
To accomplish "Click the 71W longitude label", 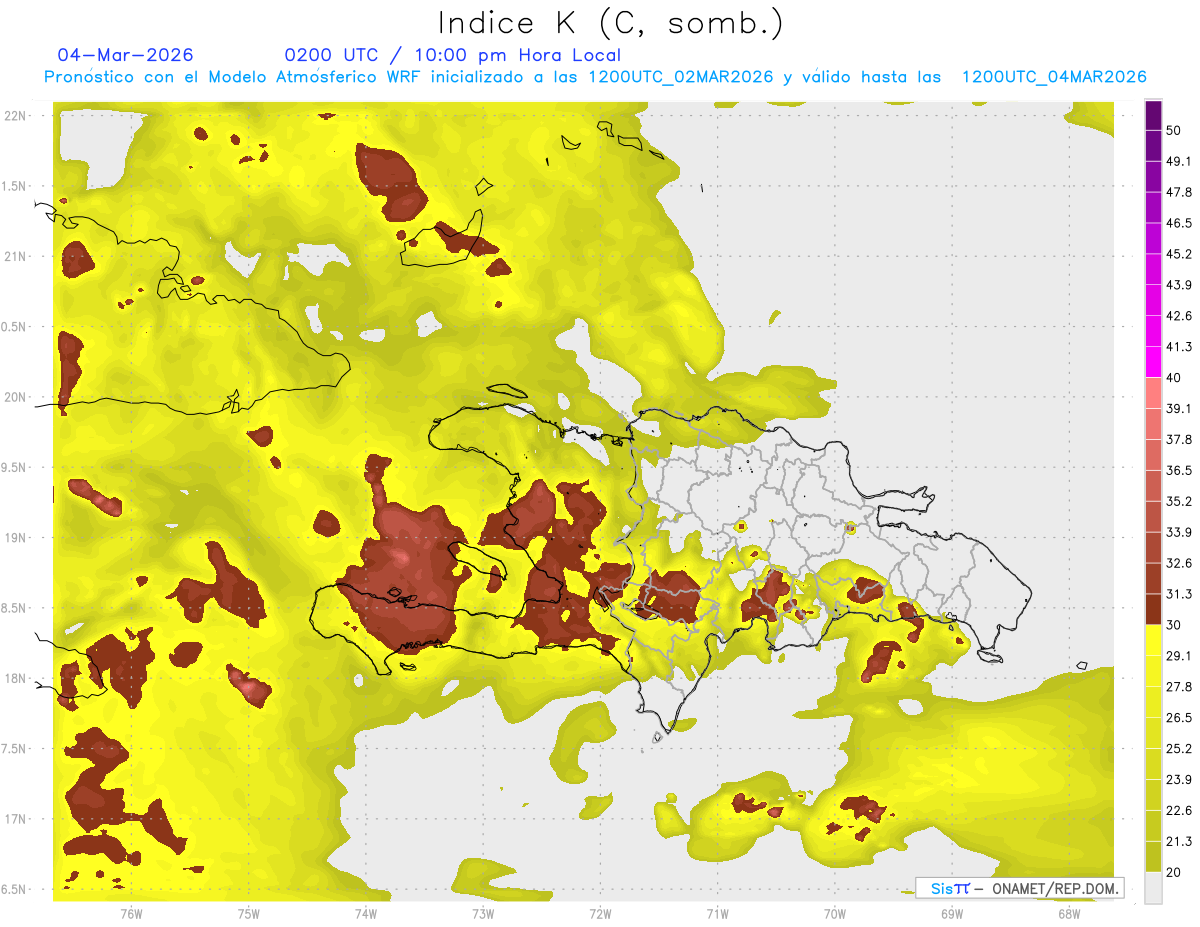I will [x=717, y=913].
